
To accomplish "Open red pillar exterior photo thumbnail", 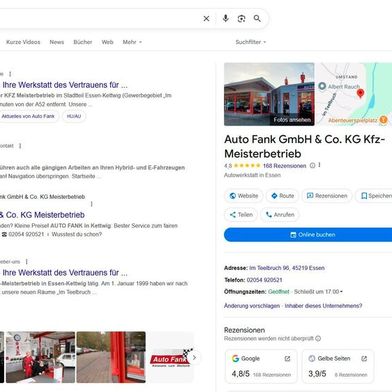I will click(x=111, y=357).
